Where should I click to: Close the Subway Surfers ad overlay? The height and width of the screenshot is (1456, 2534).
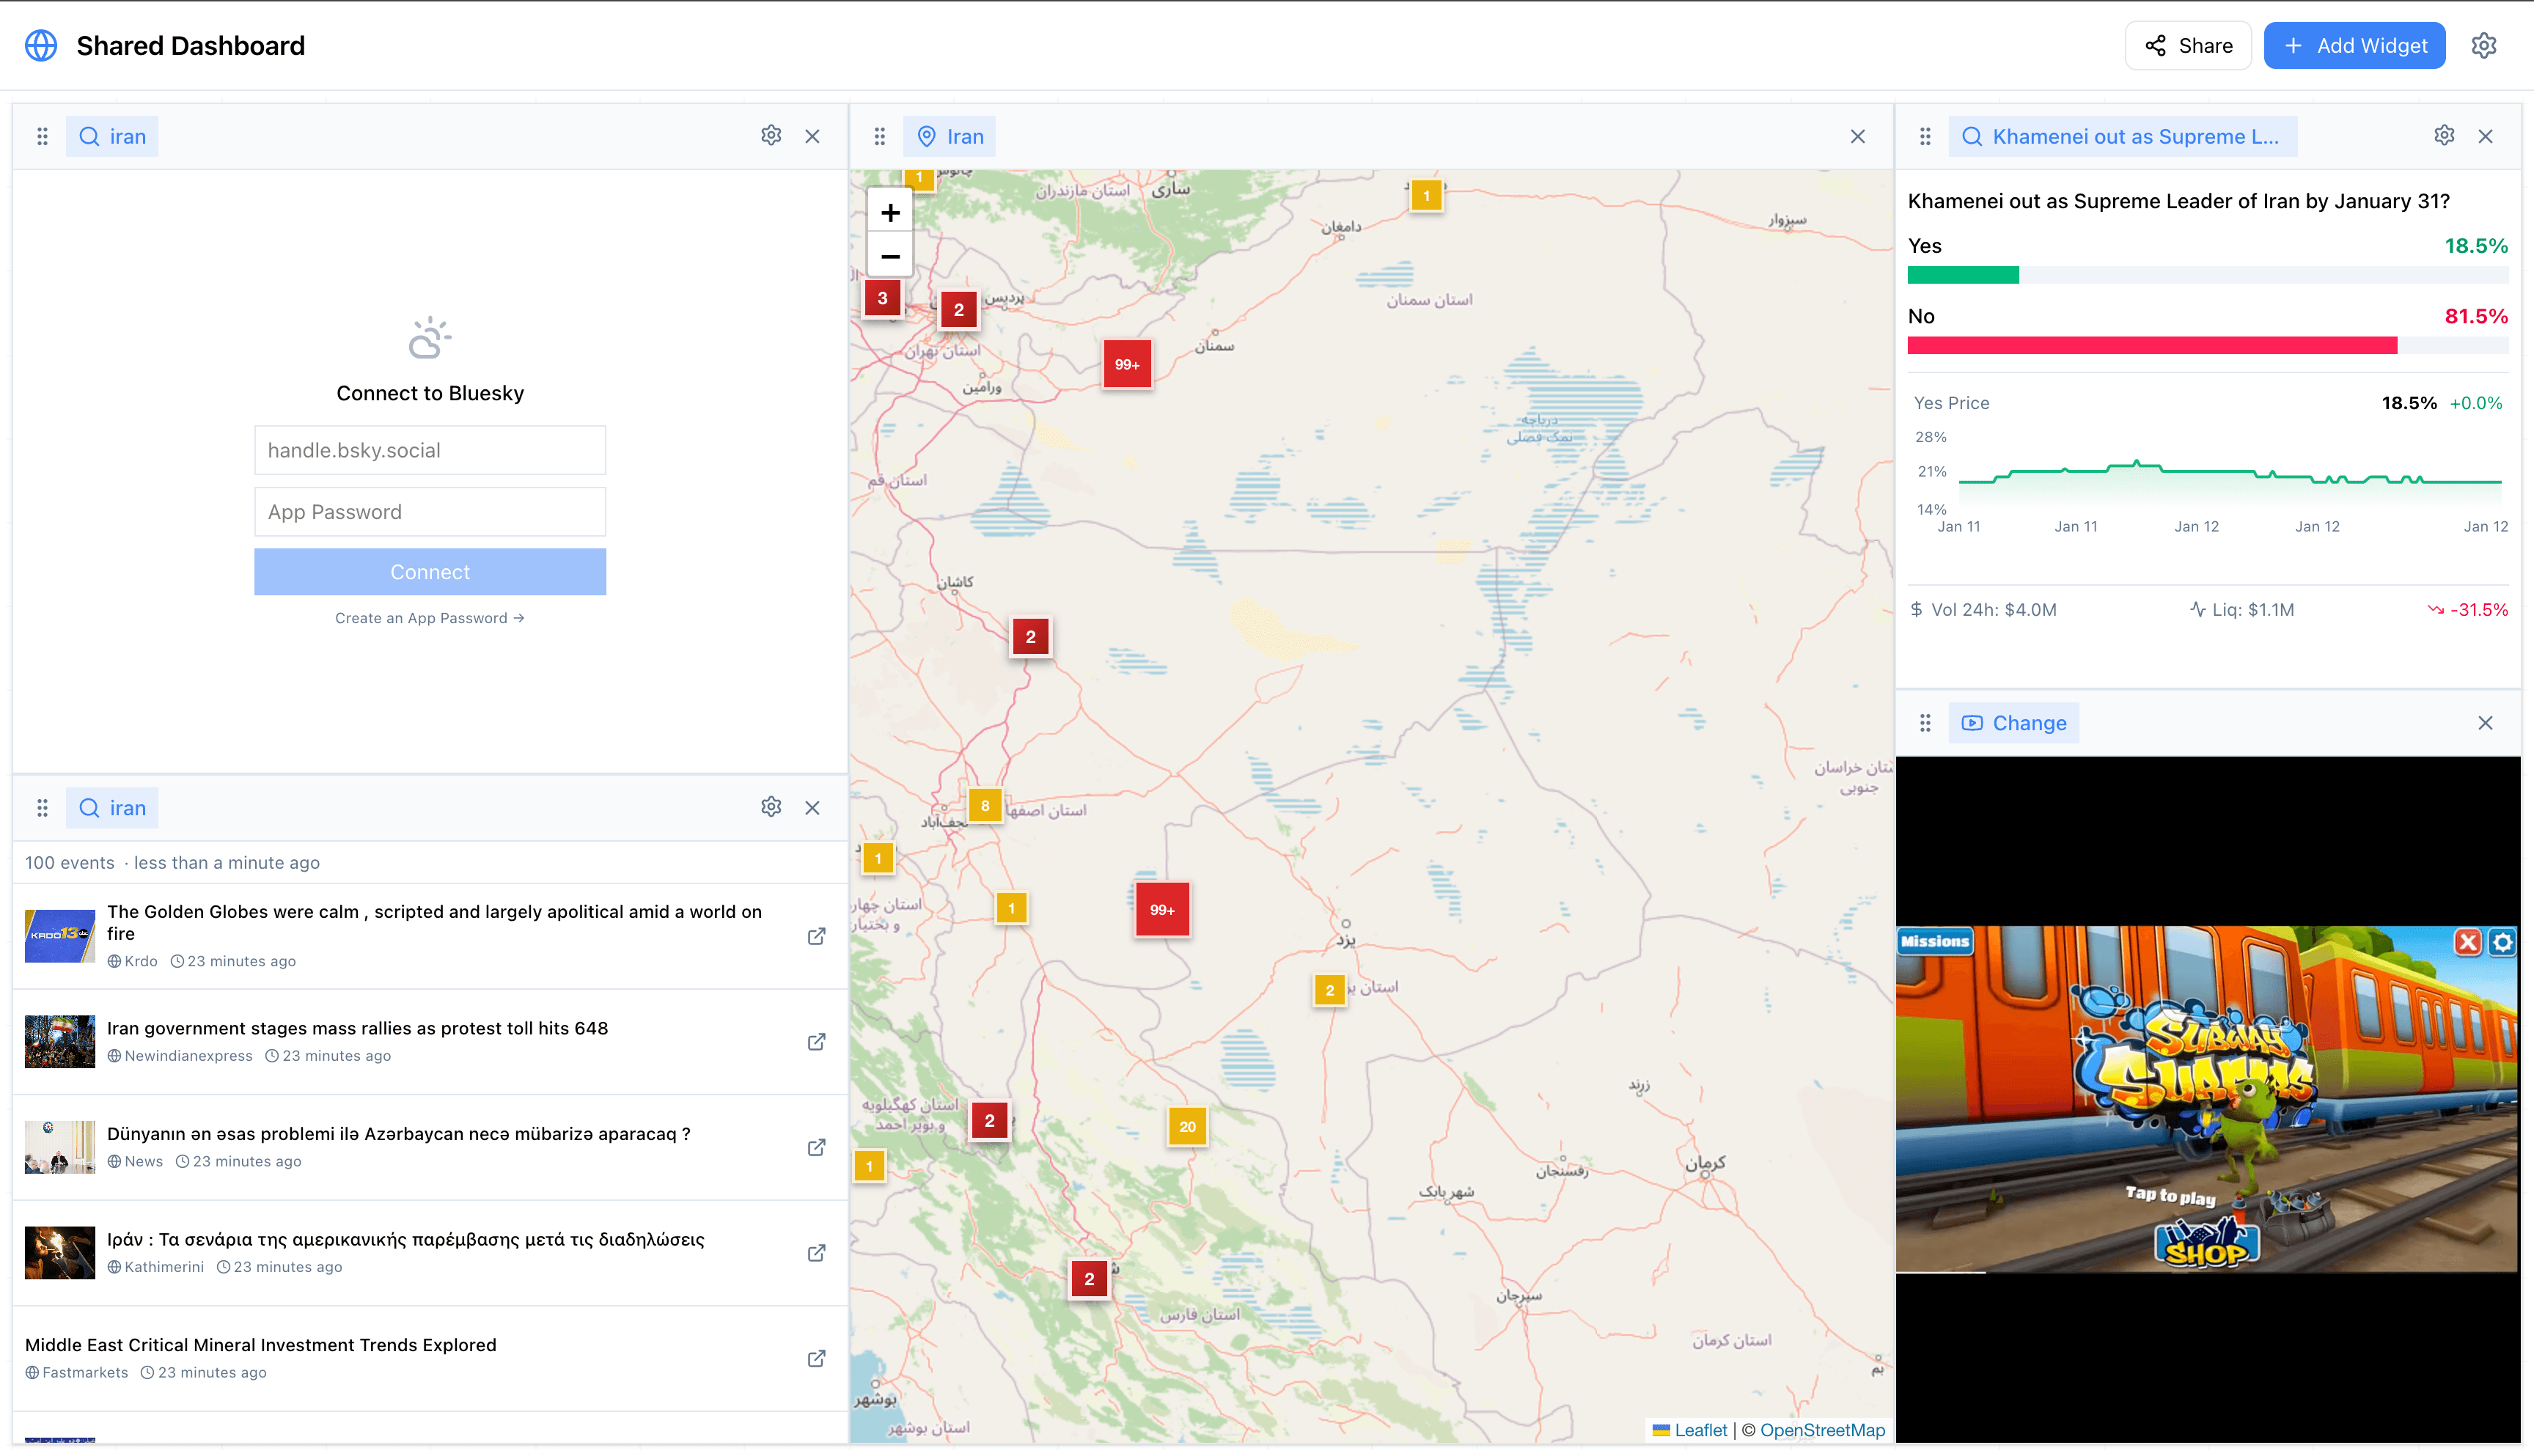(2467, 942)
